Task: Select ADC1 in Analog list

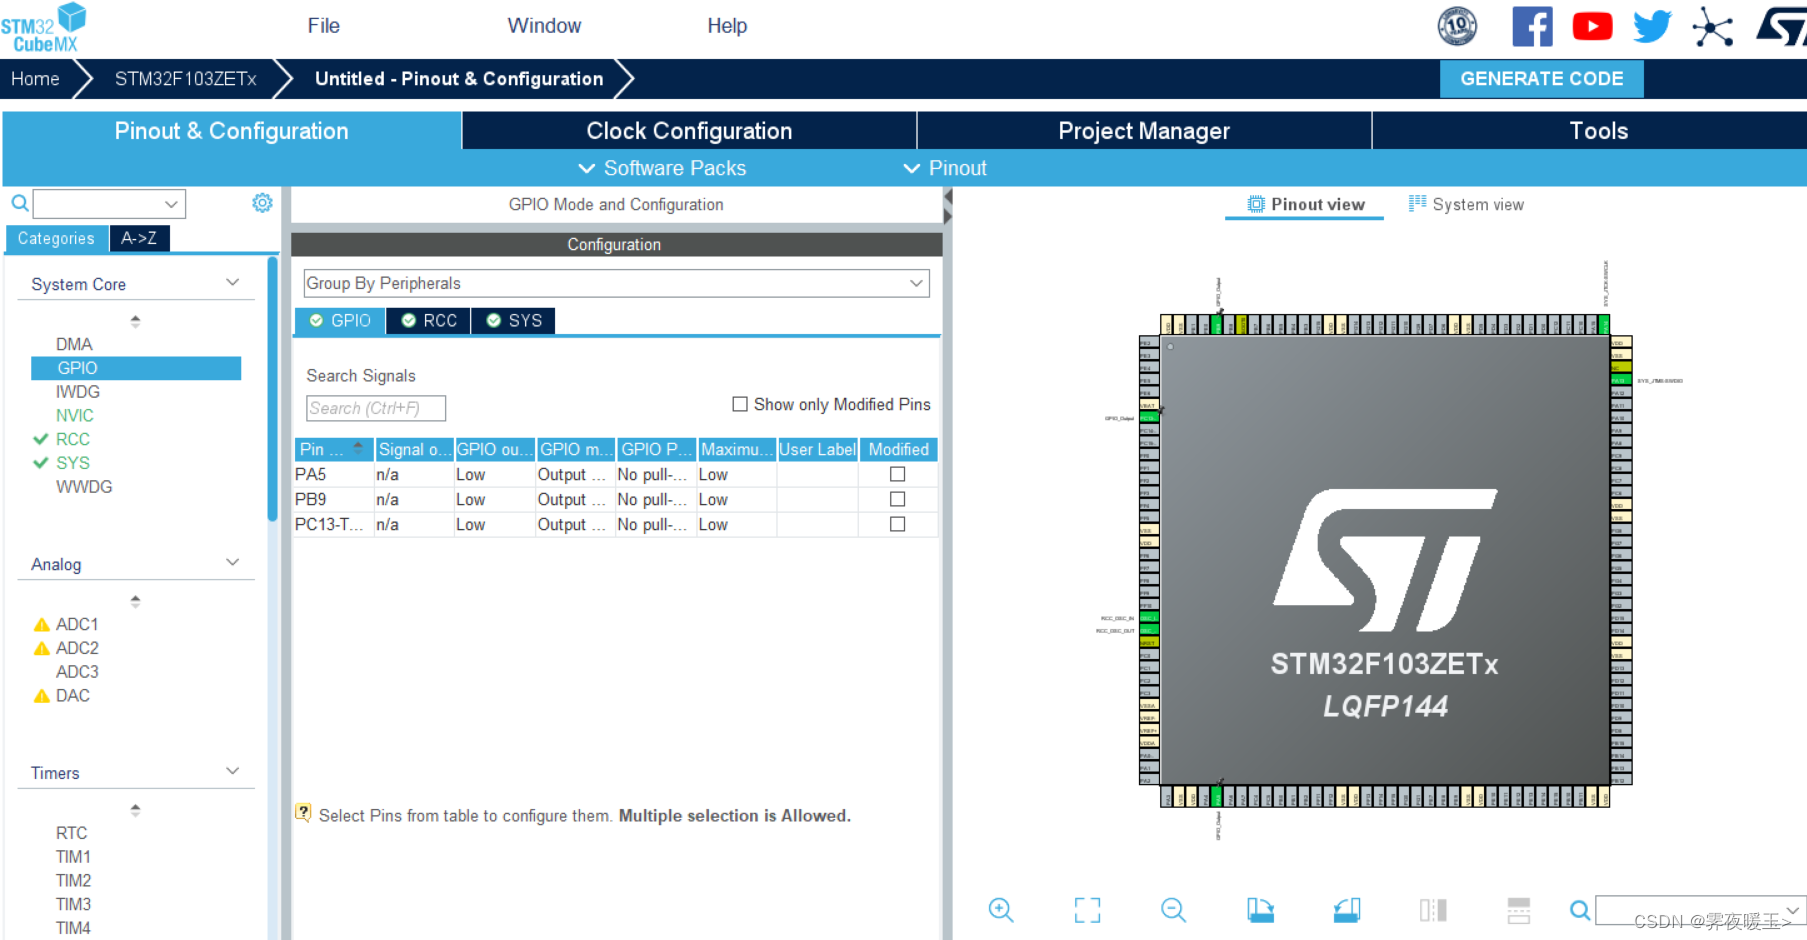Action: [x=77, y=624]
